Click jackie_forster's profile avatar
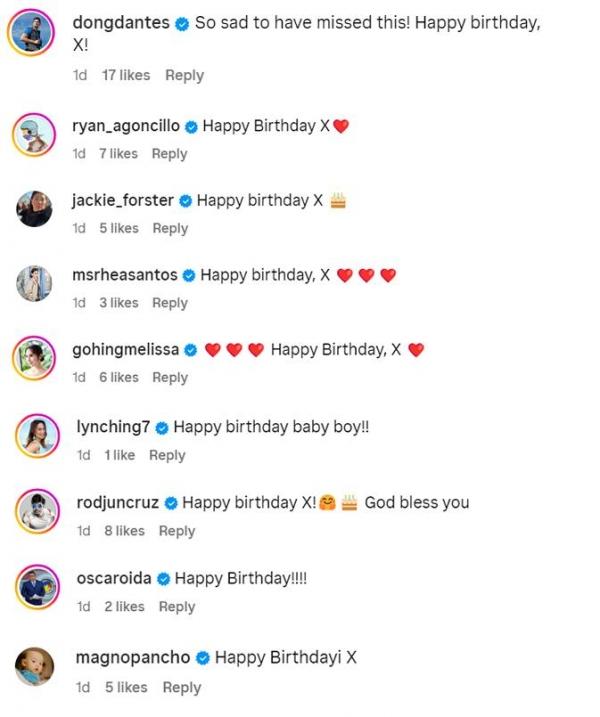The width and height of the screenshot is (600, 717). pyautogui.click(x=34, y=209)
